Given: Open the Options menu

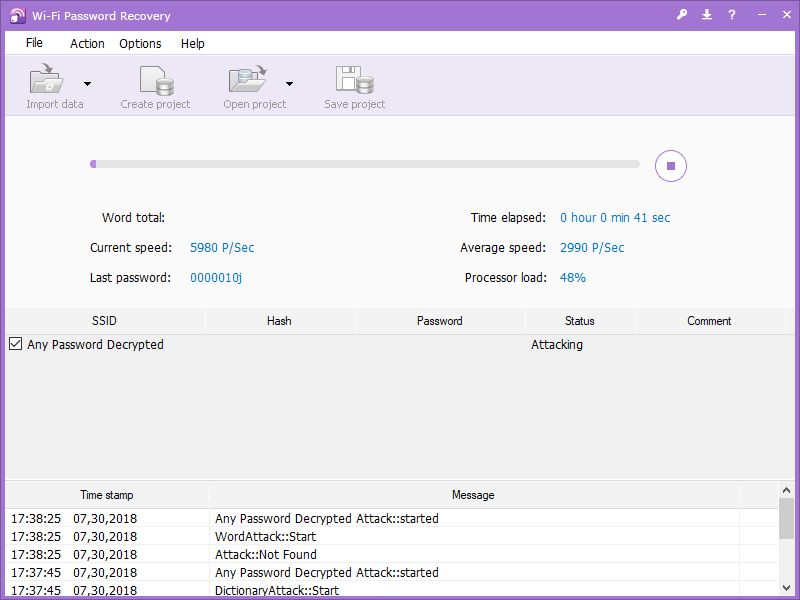Looking at the screenshot, I should coord(140,43).
